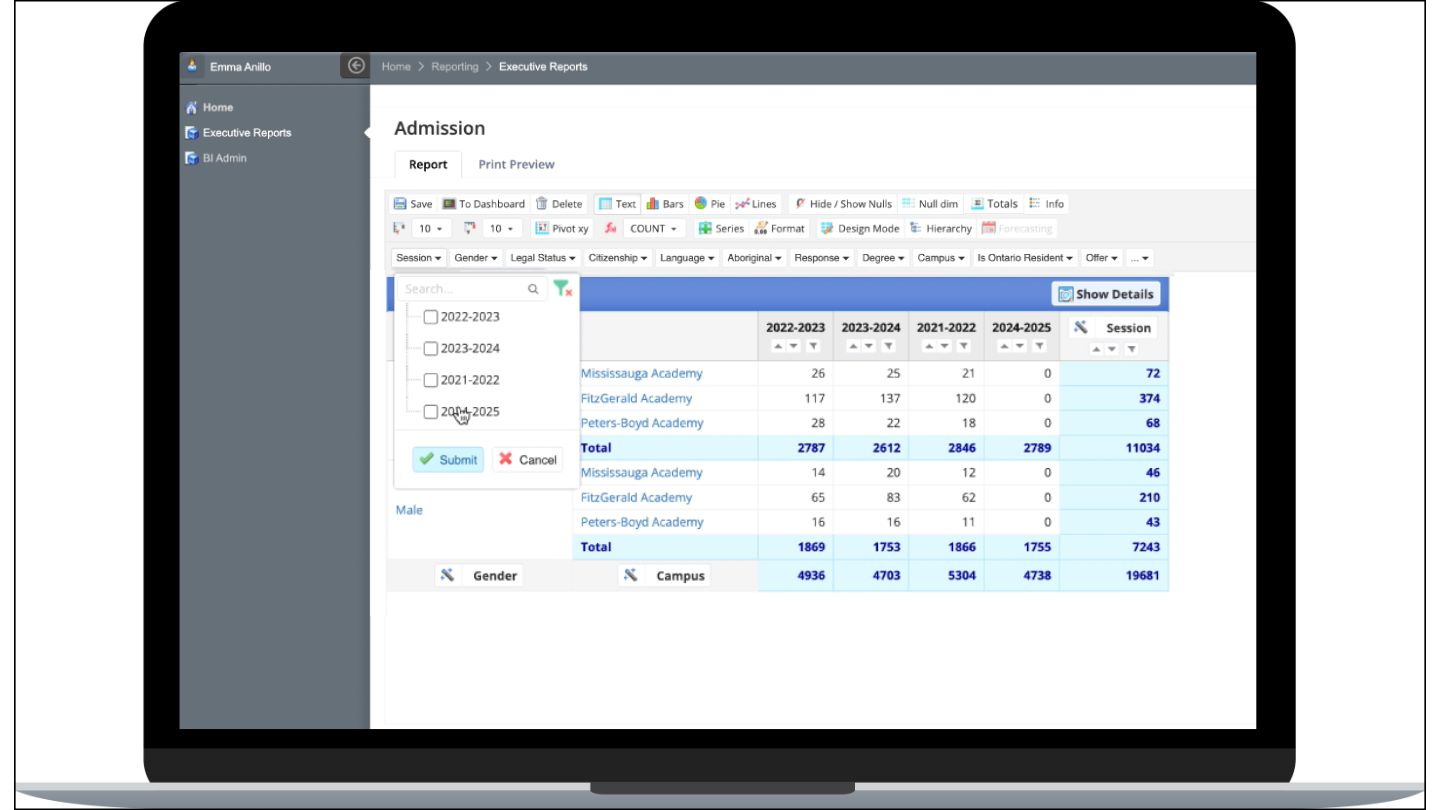Viewport: 1440px width, 810px height.
Task: Open the Pivot xy tool
Action: tap(561, 228)
